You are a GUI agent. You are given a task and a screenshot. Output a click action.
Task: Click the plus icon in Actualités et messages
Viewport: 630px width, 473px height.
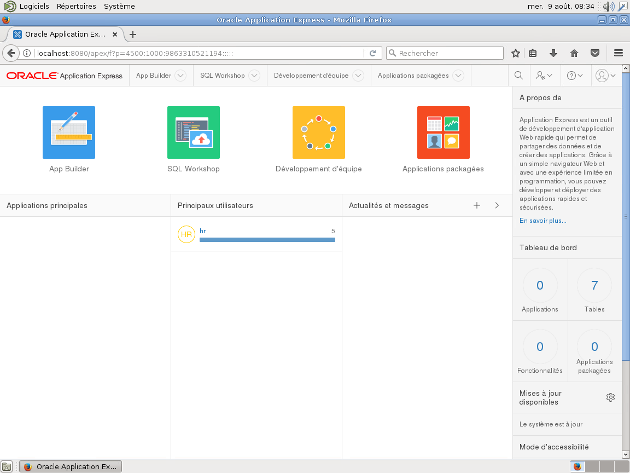[x=477, y=205]
